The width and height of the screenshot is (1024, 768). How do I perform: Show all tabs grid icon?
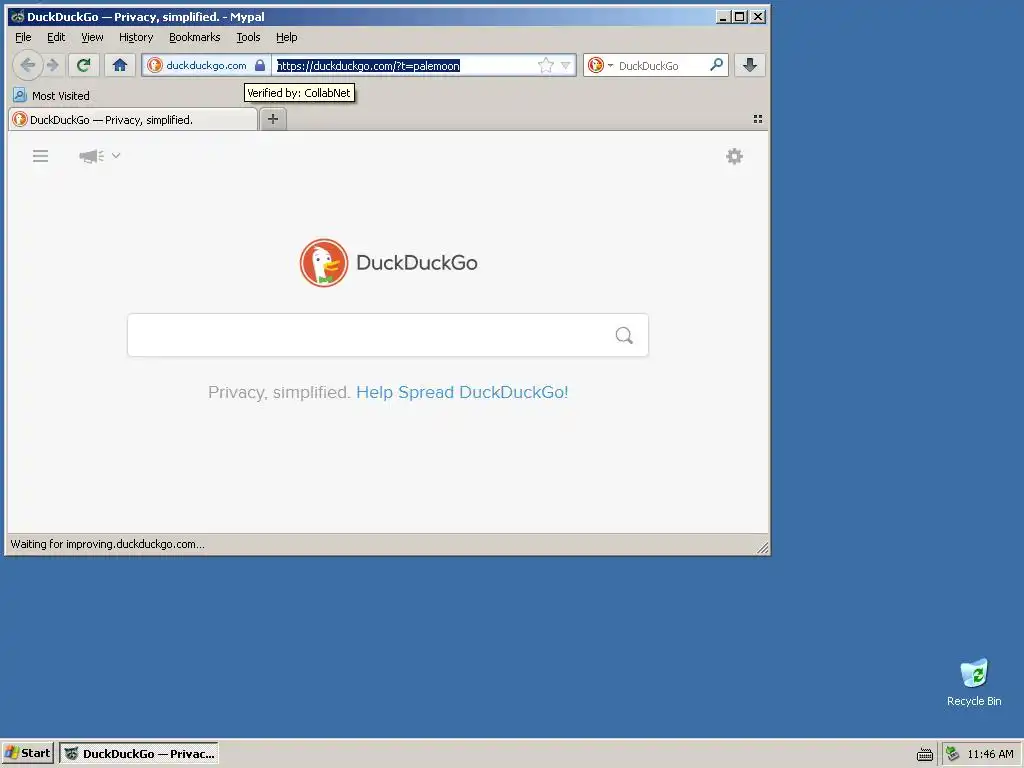758,119
